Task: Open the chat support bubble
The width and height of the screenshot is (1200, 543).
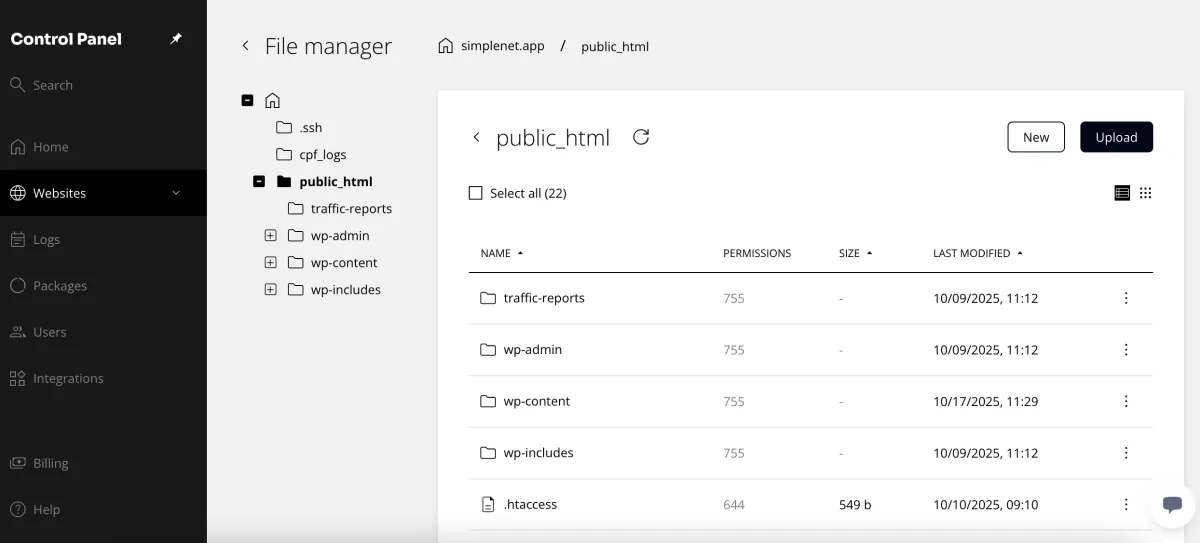Action: pyautogui.click(x=1172, y=505)
